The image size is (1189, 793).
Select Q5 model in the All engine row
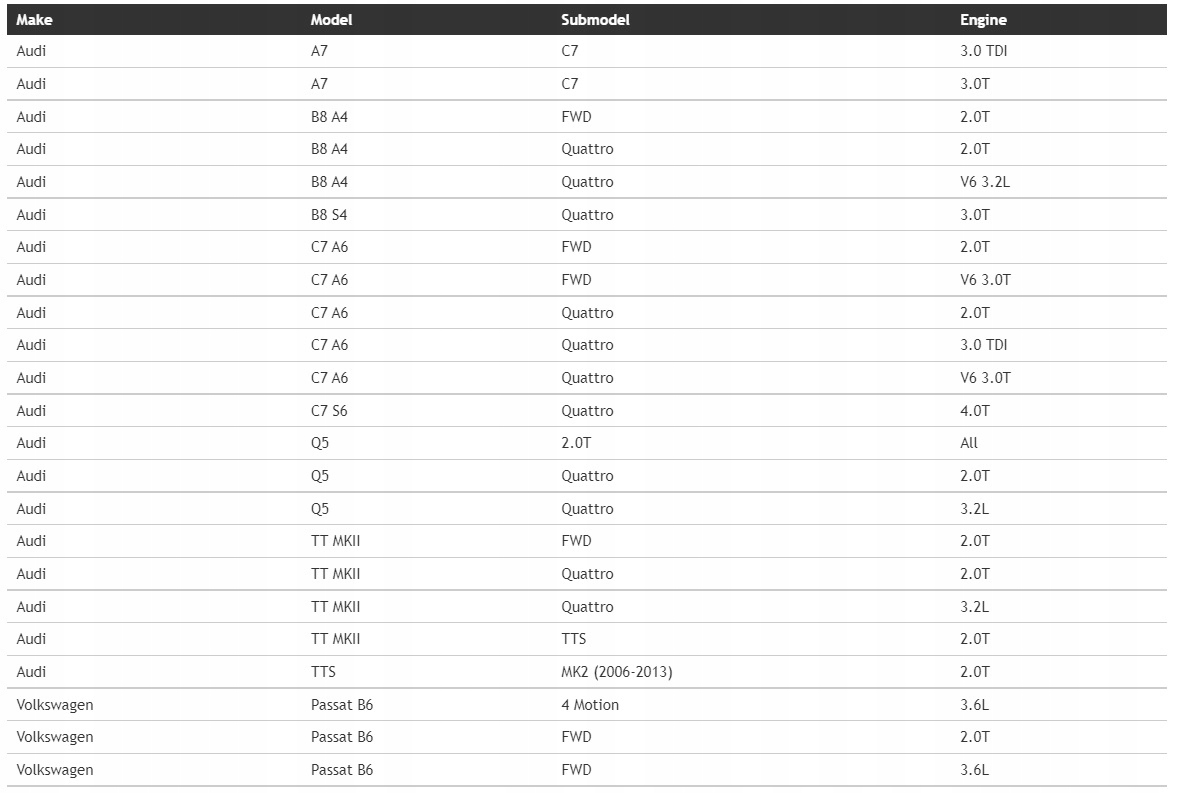[320, 443]
